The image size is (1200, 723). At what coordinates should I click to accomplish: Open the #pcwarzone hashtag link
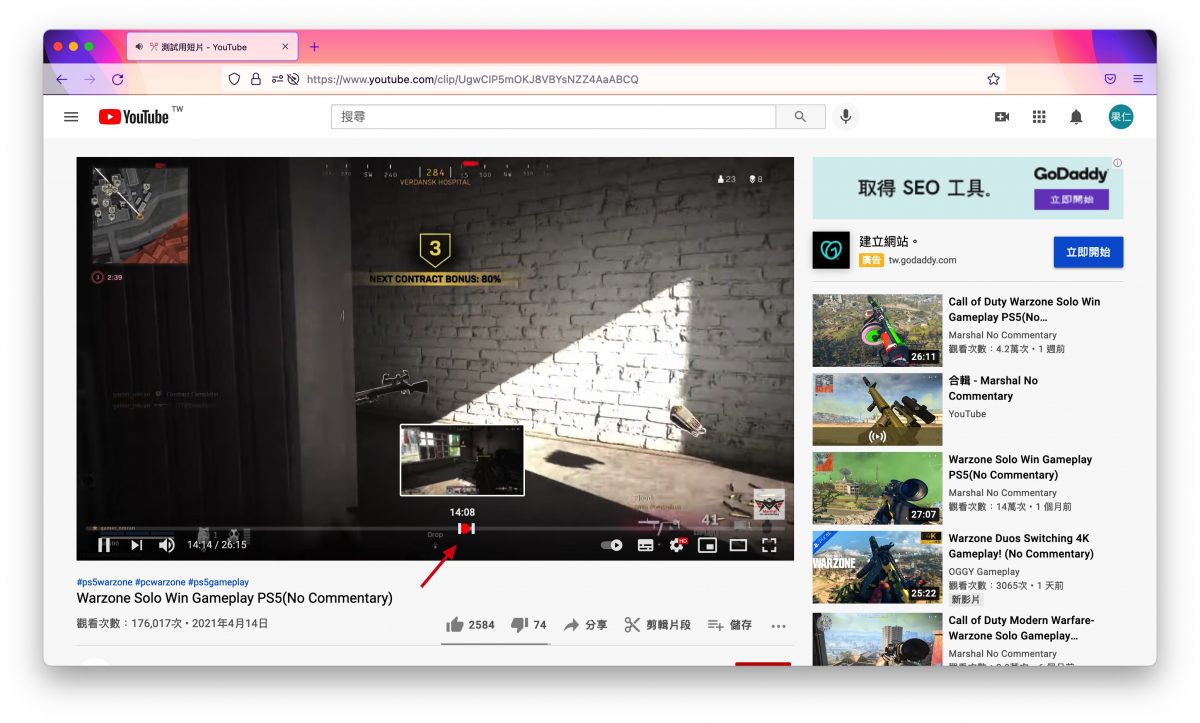click(x=160, y=582)
